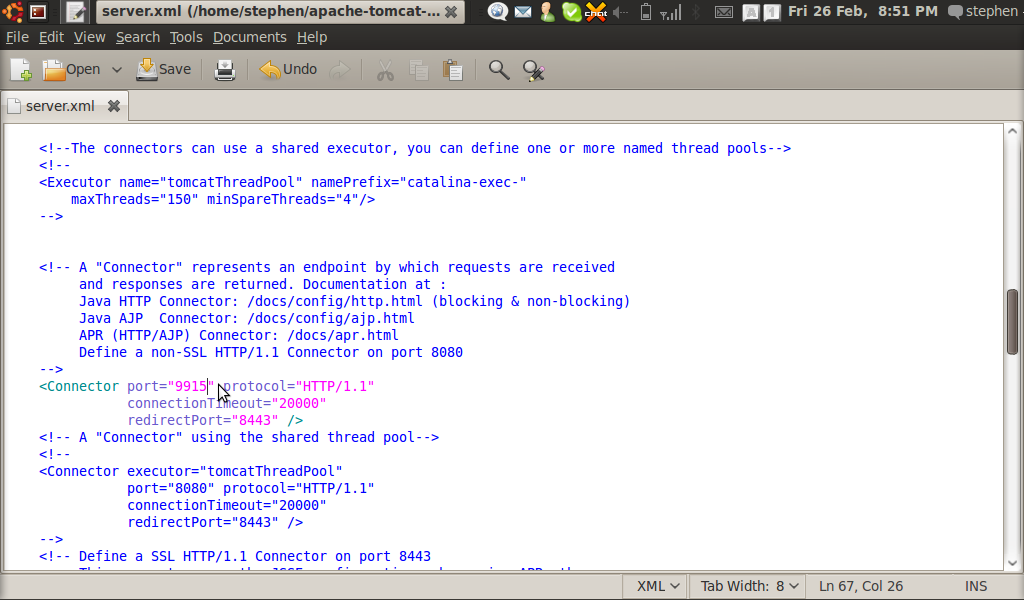1024x600 pixels.
Task: Print the server.xml file
Action: click(224, 69)
